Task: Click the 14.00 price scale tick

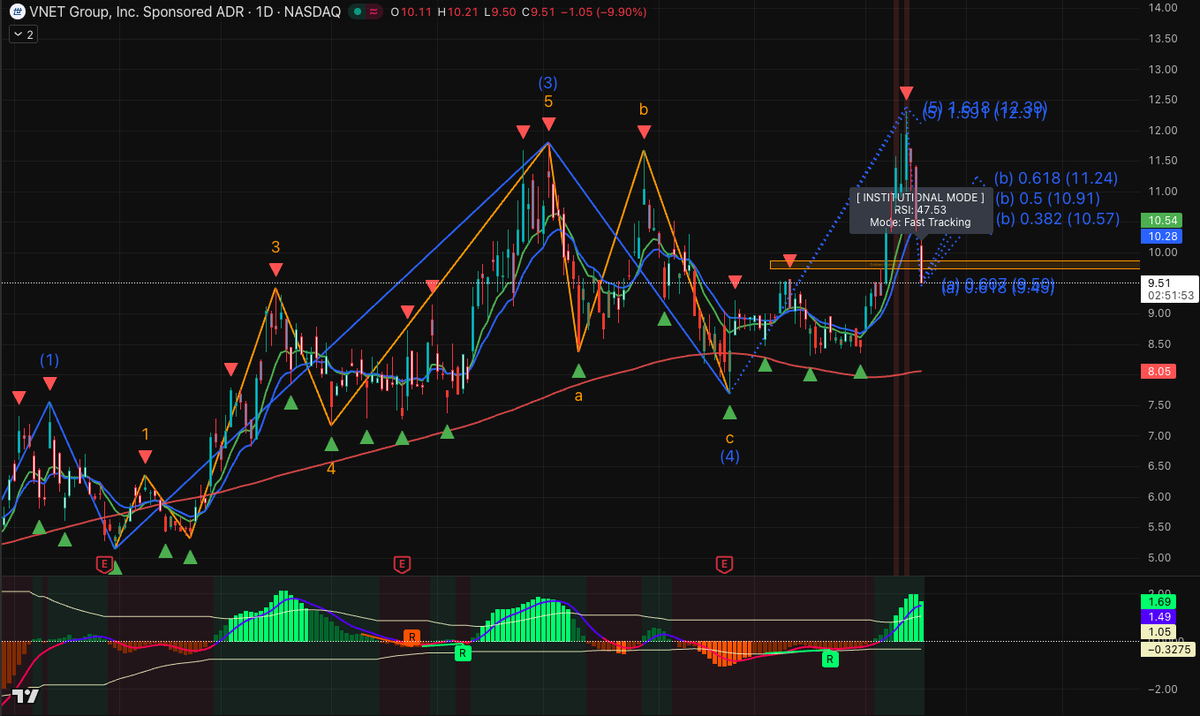Action: [1162, 8]
